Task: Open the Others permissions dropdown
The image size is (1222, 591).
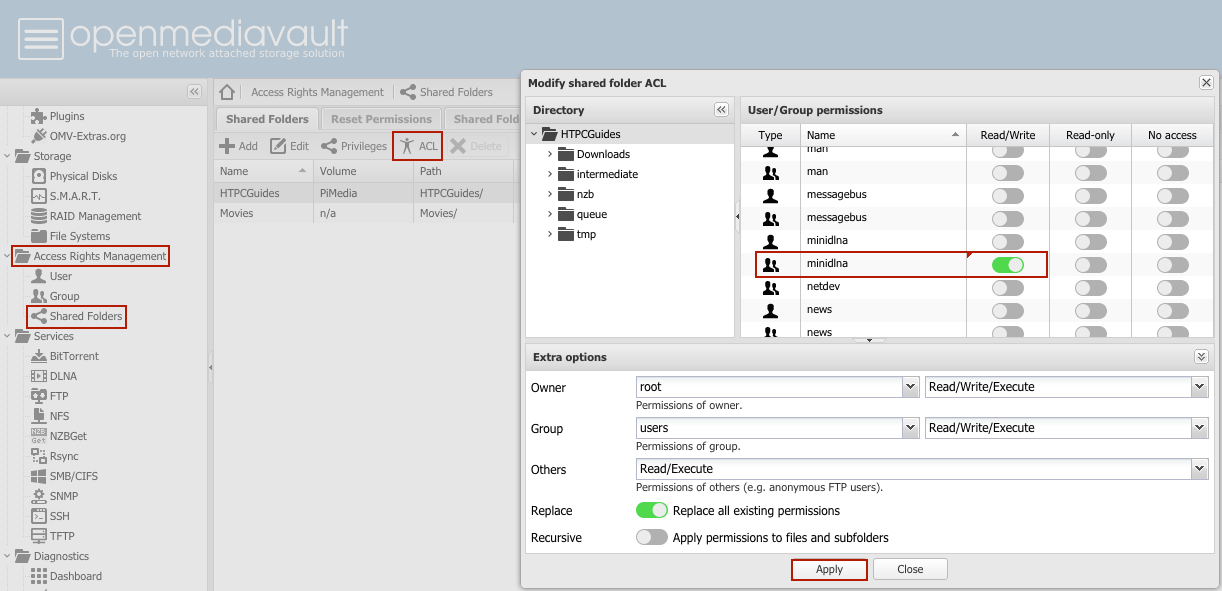Action: click(1200, 469)
